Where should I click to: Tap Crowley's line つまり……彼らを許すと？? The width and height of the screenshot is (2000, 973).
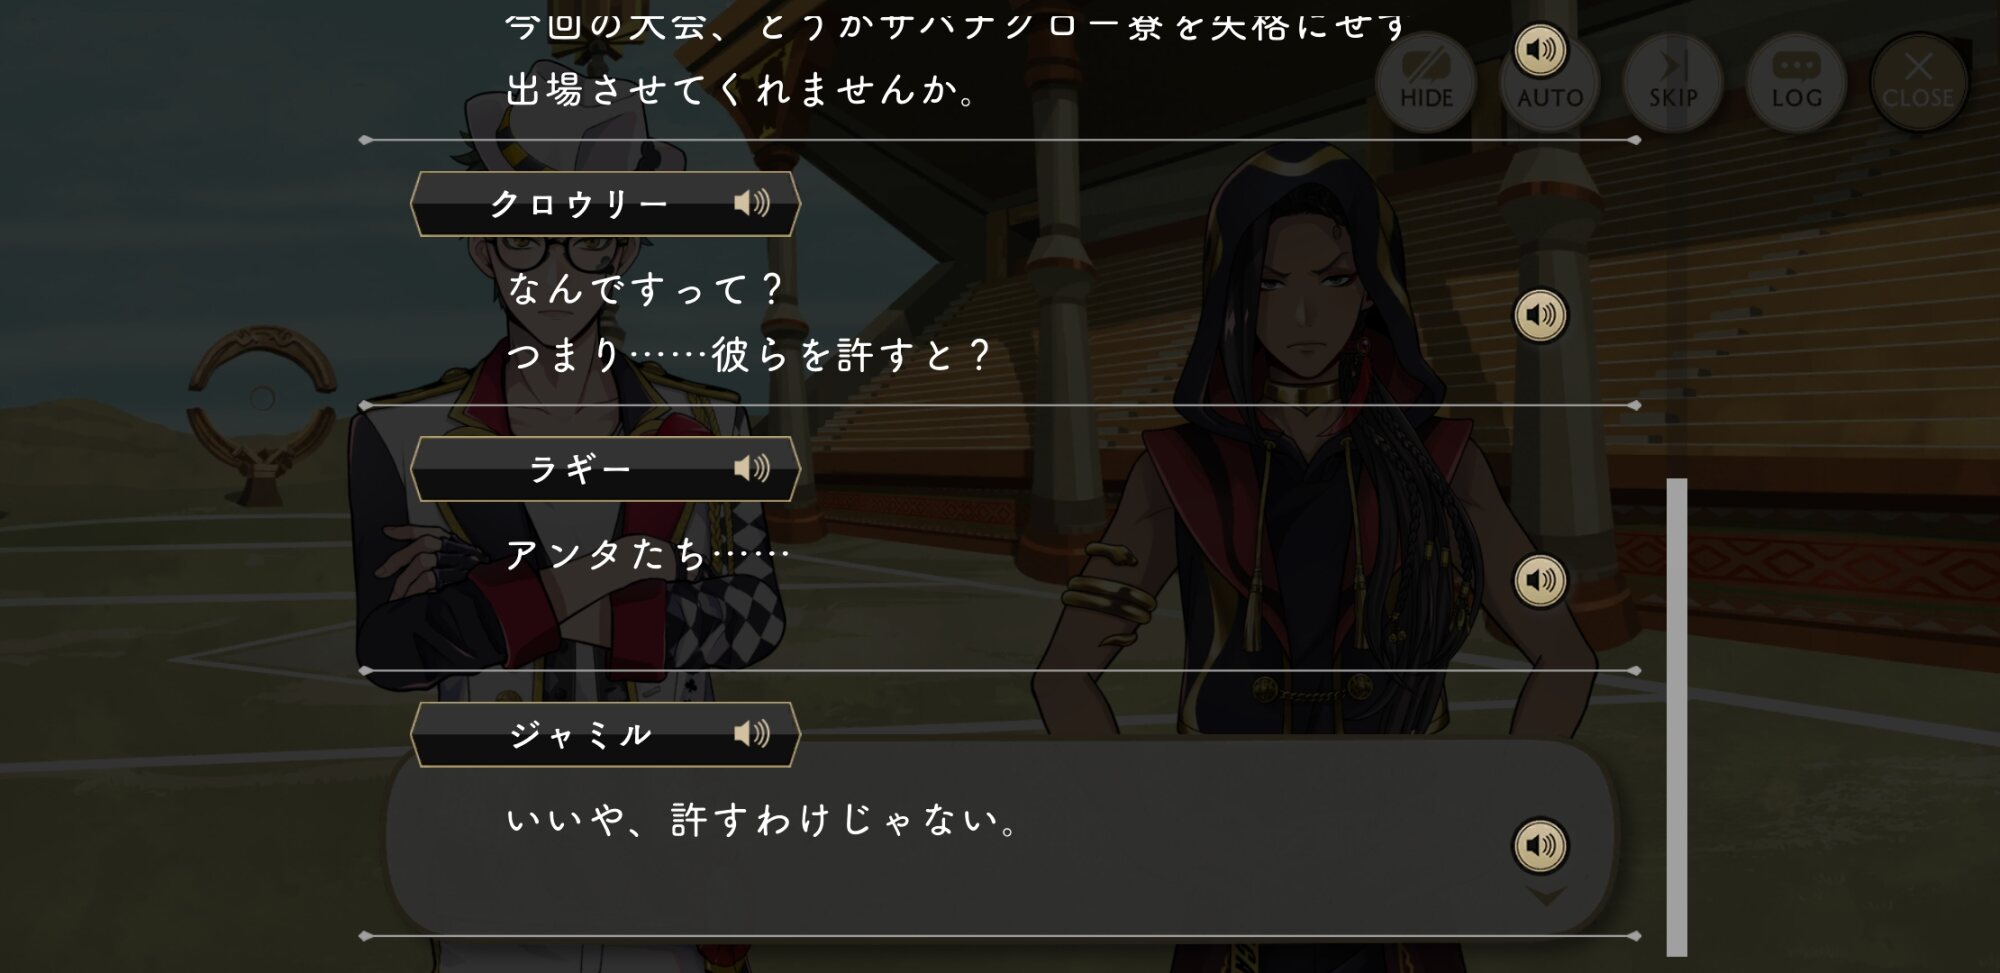tap(748, 355)
